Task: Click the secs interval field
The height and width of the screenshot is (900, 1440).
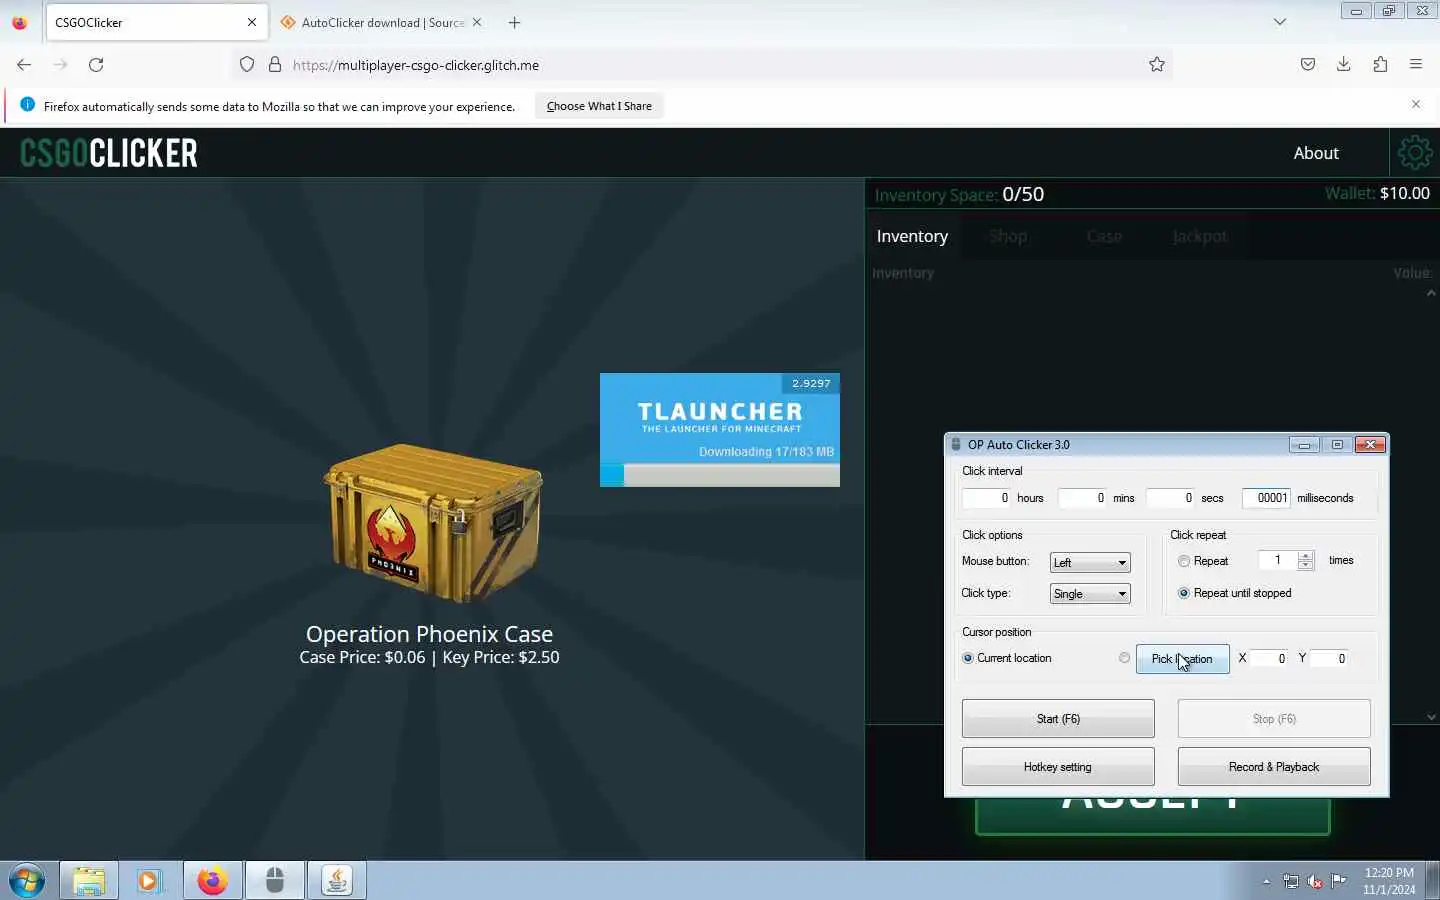Action: click(x=1171, y=498)
